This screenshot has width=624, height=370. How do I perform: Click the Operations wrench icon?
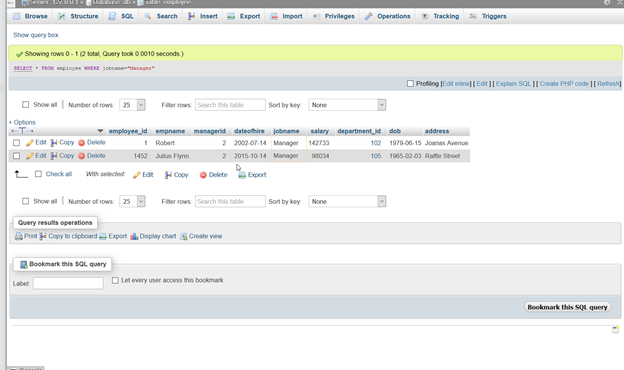369,16
